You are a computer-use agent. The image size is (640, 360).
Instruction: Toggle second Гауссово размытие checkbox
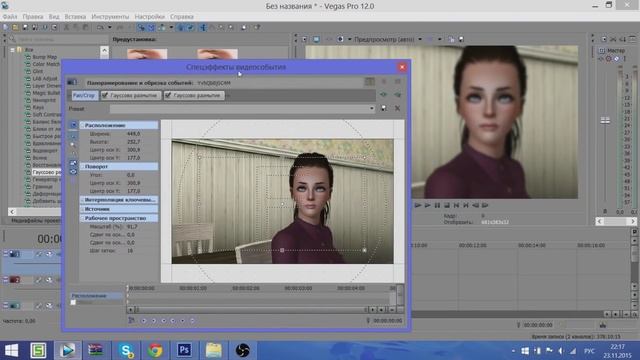click(168, 95)
